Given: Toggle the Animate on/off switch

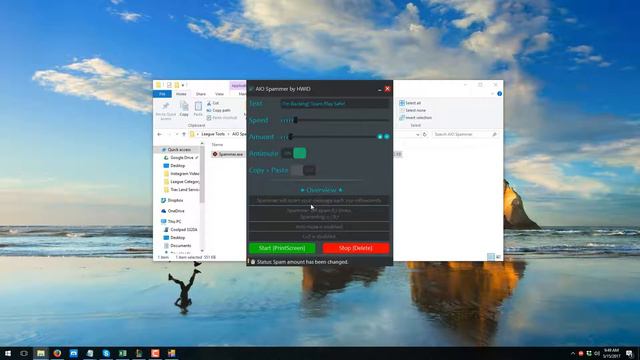Looking at the screenshot, I should click(294, 153).
